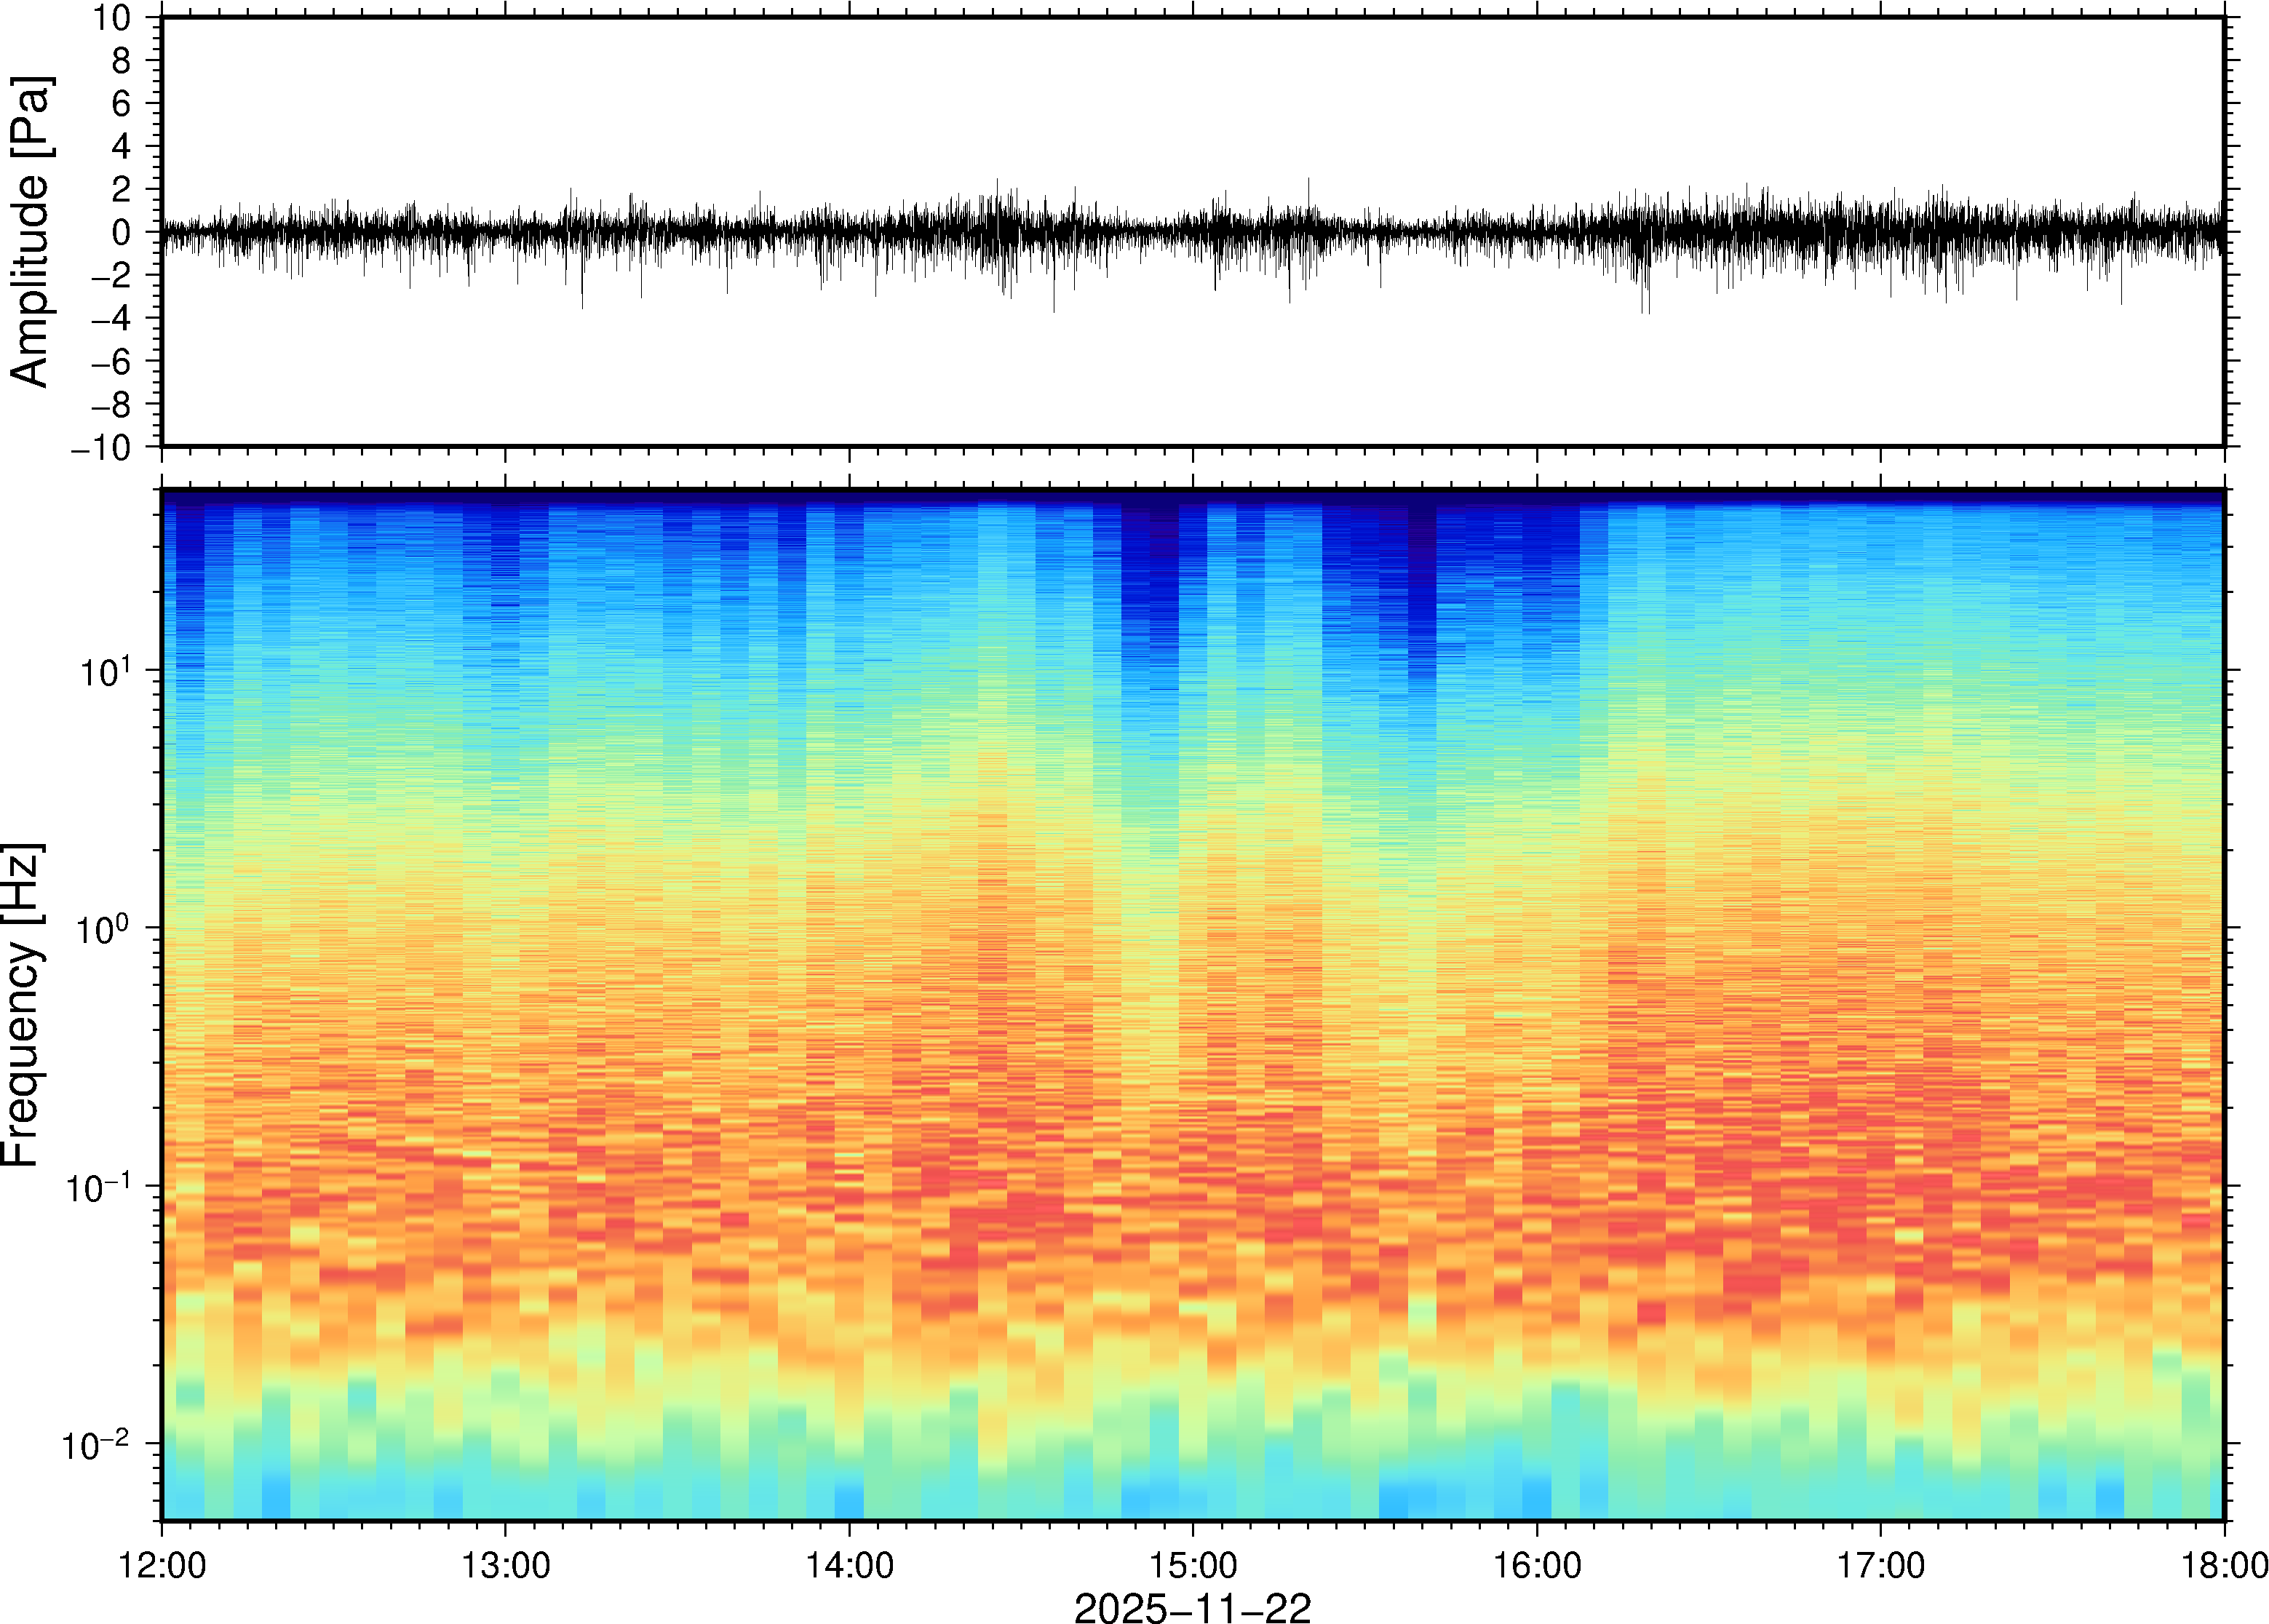The height and width of the screenshot is (1624, 2269).
Task: Click the 10¹ frequency tick label
Action: pyautogui.click(x=104, y=671)
